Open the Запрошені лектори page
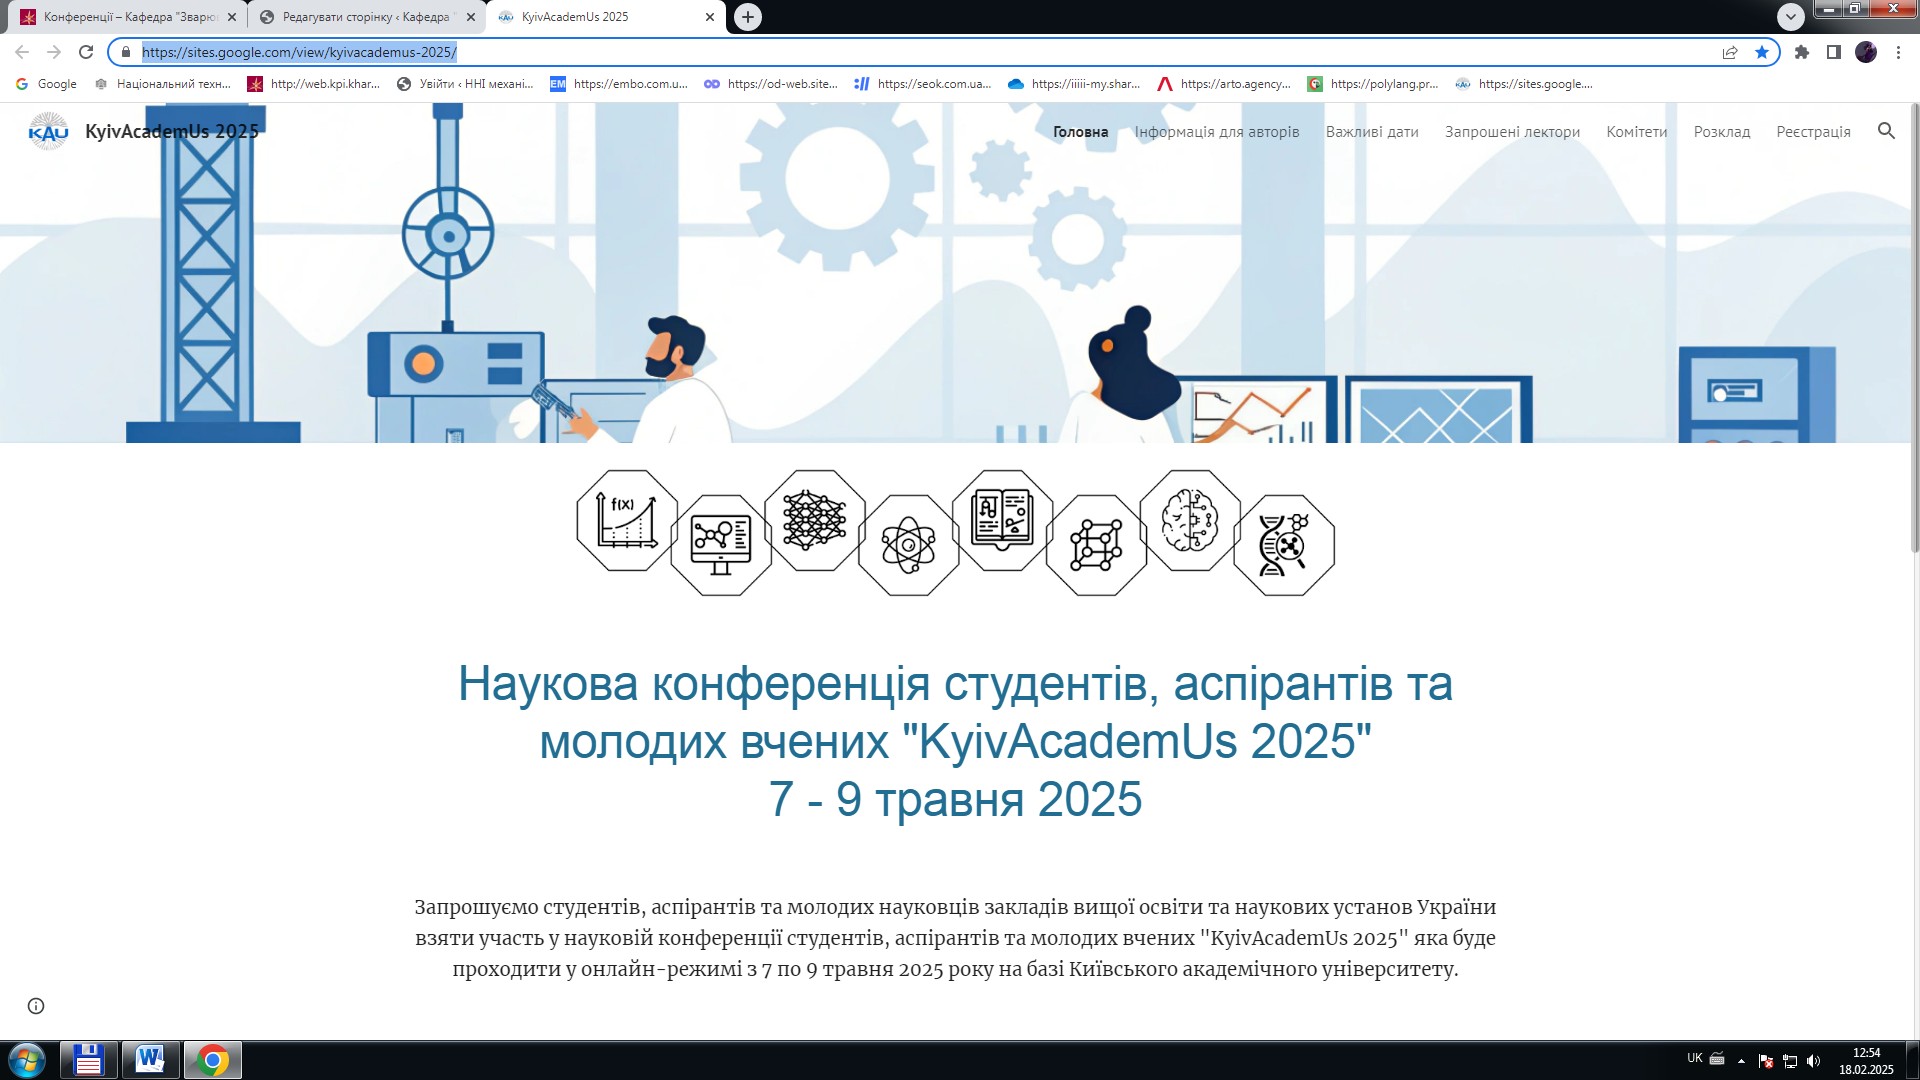1920x1080 pixels. (1512, 132)
